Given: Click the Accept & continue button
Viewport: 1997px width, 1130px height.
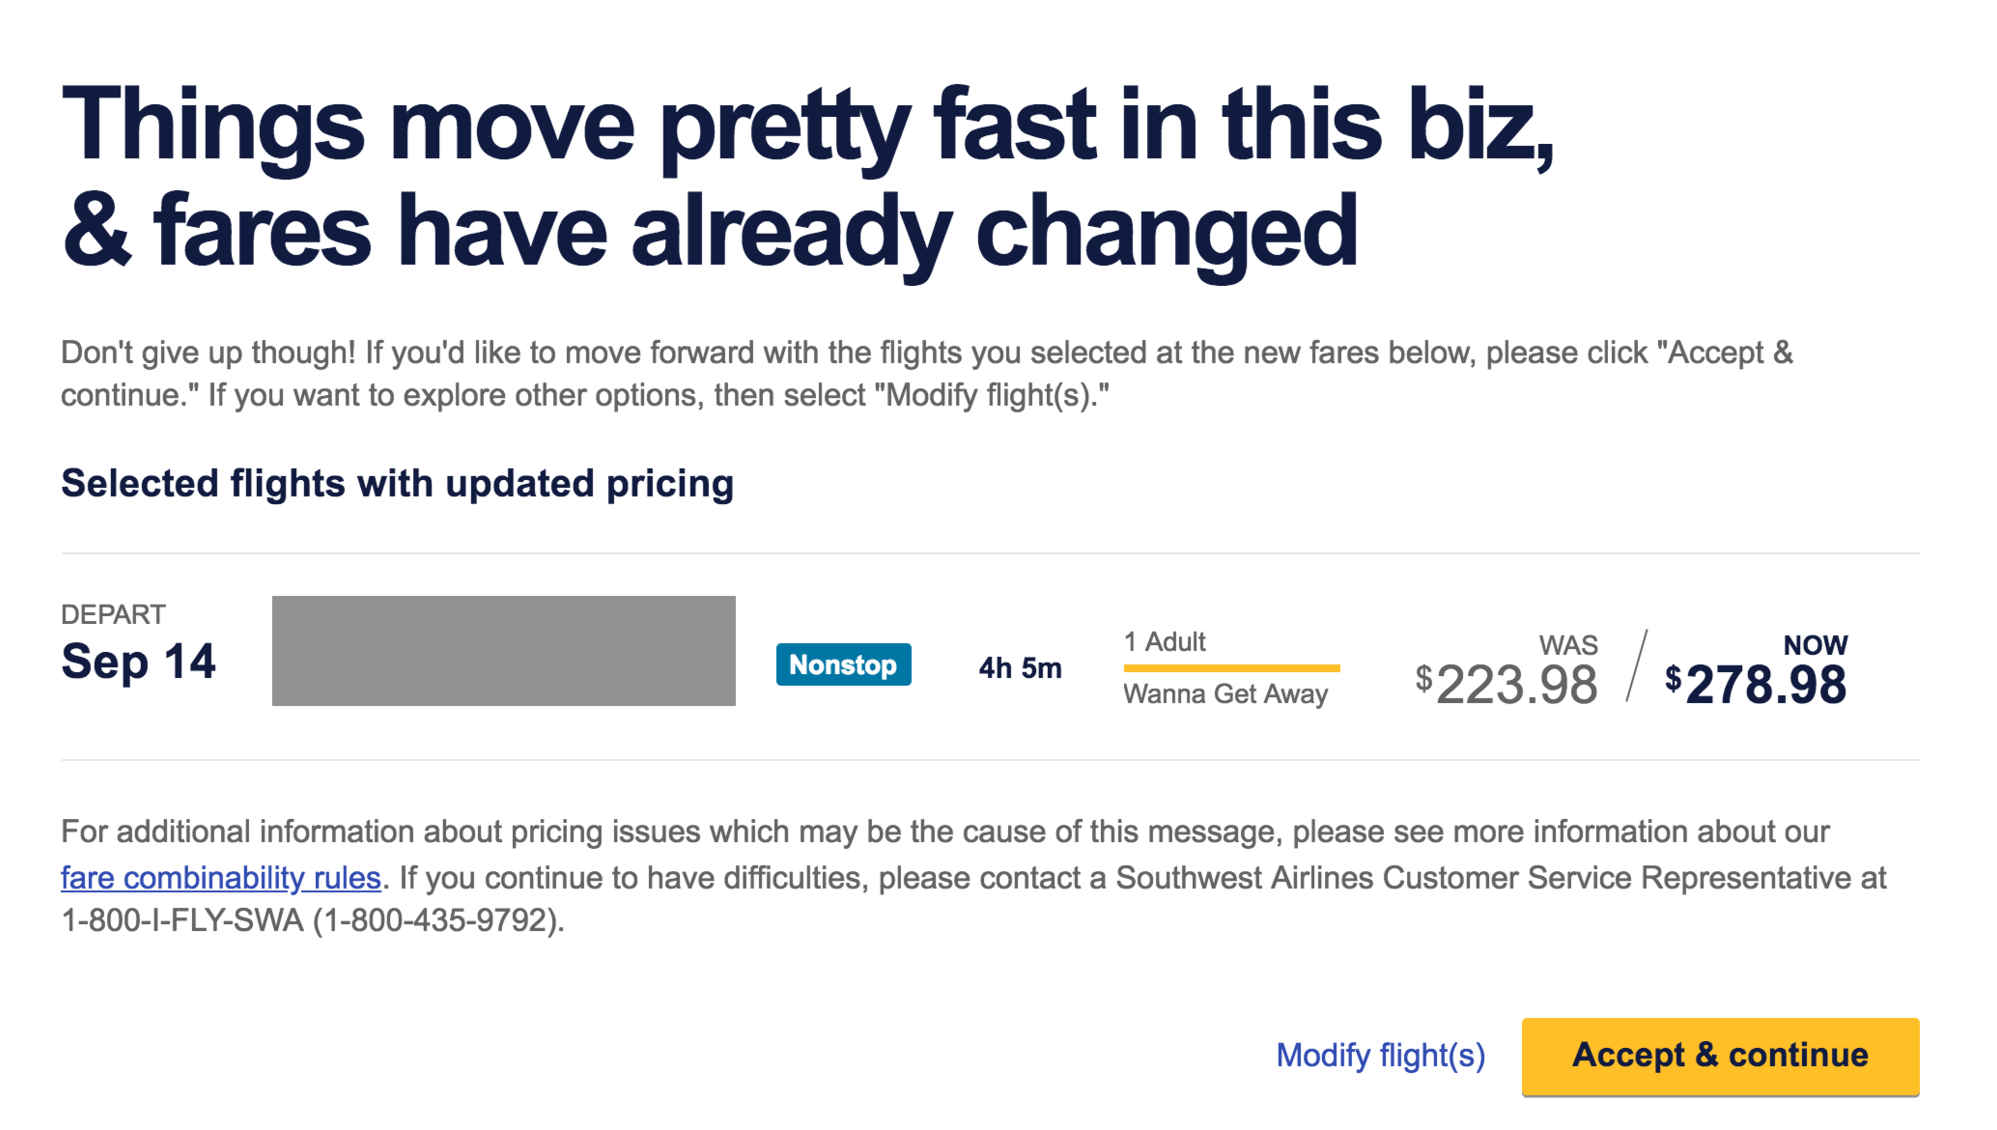Looking at the screenshot, I should 1719,1056.
